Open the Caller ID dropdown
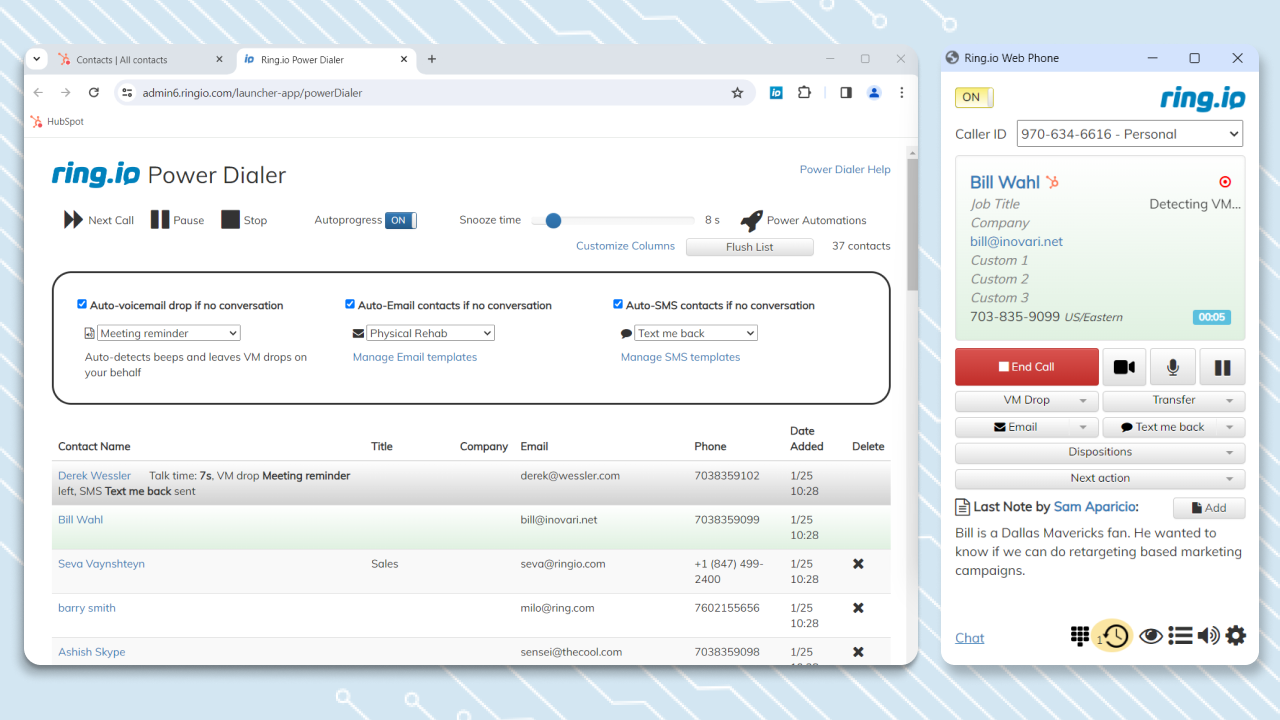 pos(1129,134)
